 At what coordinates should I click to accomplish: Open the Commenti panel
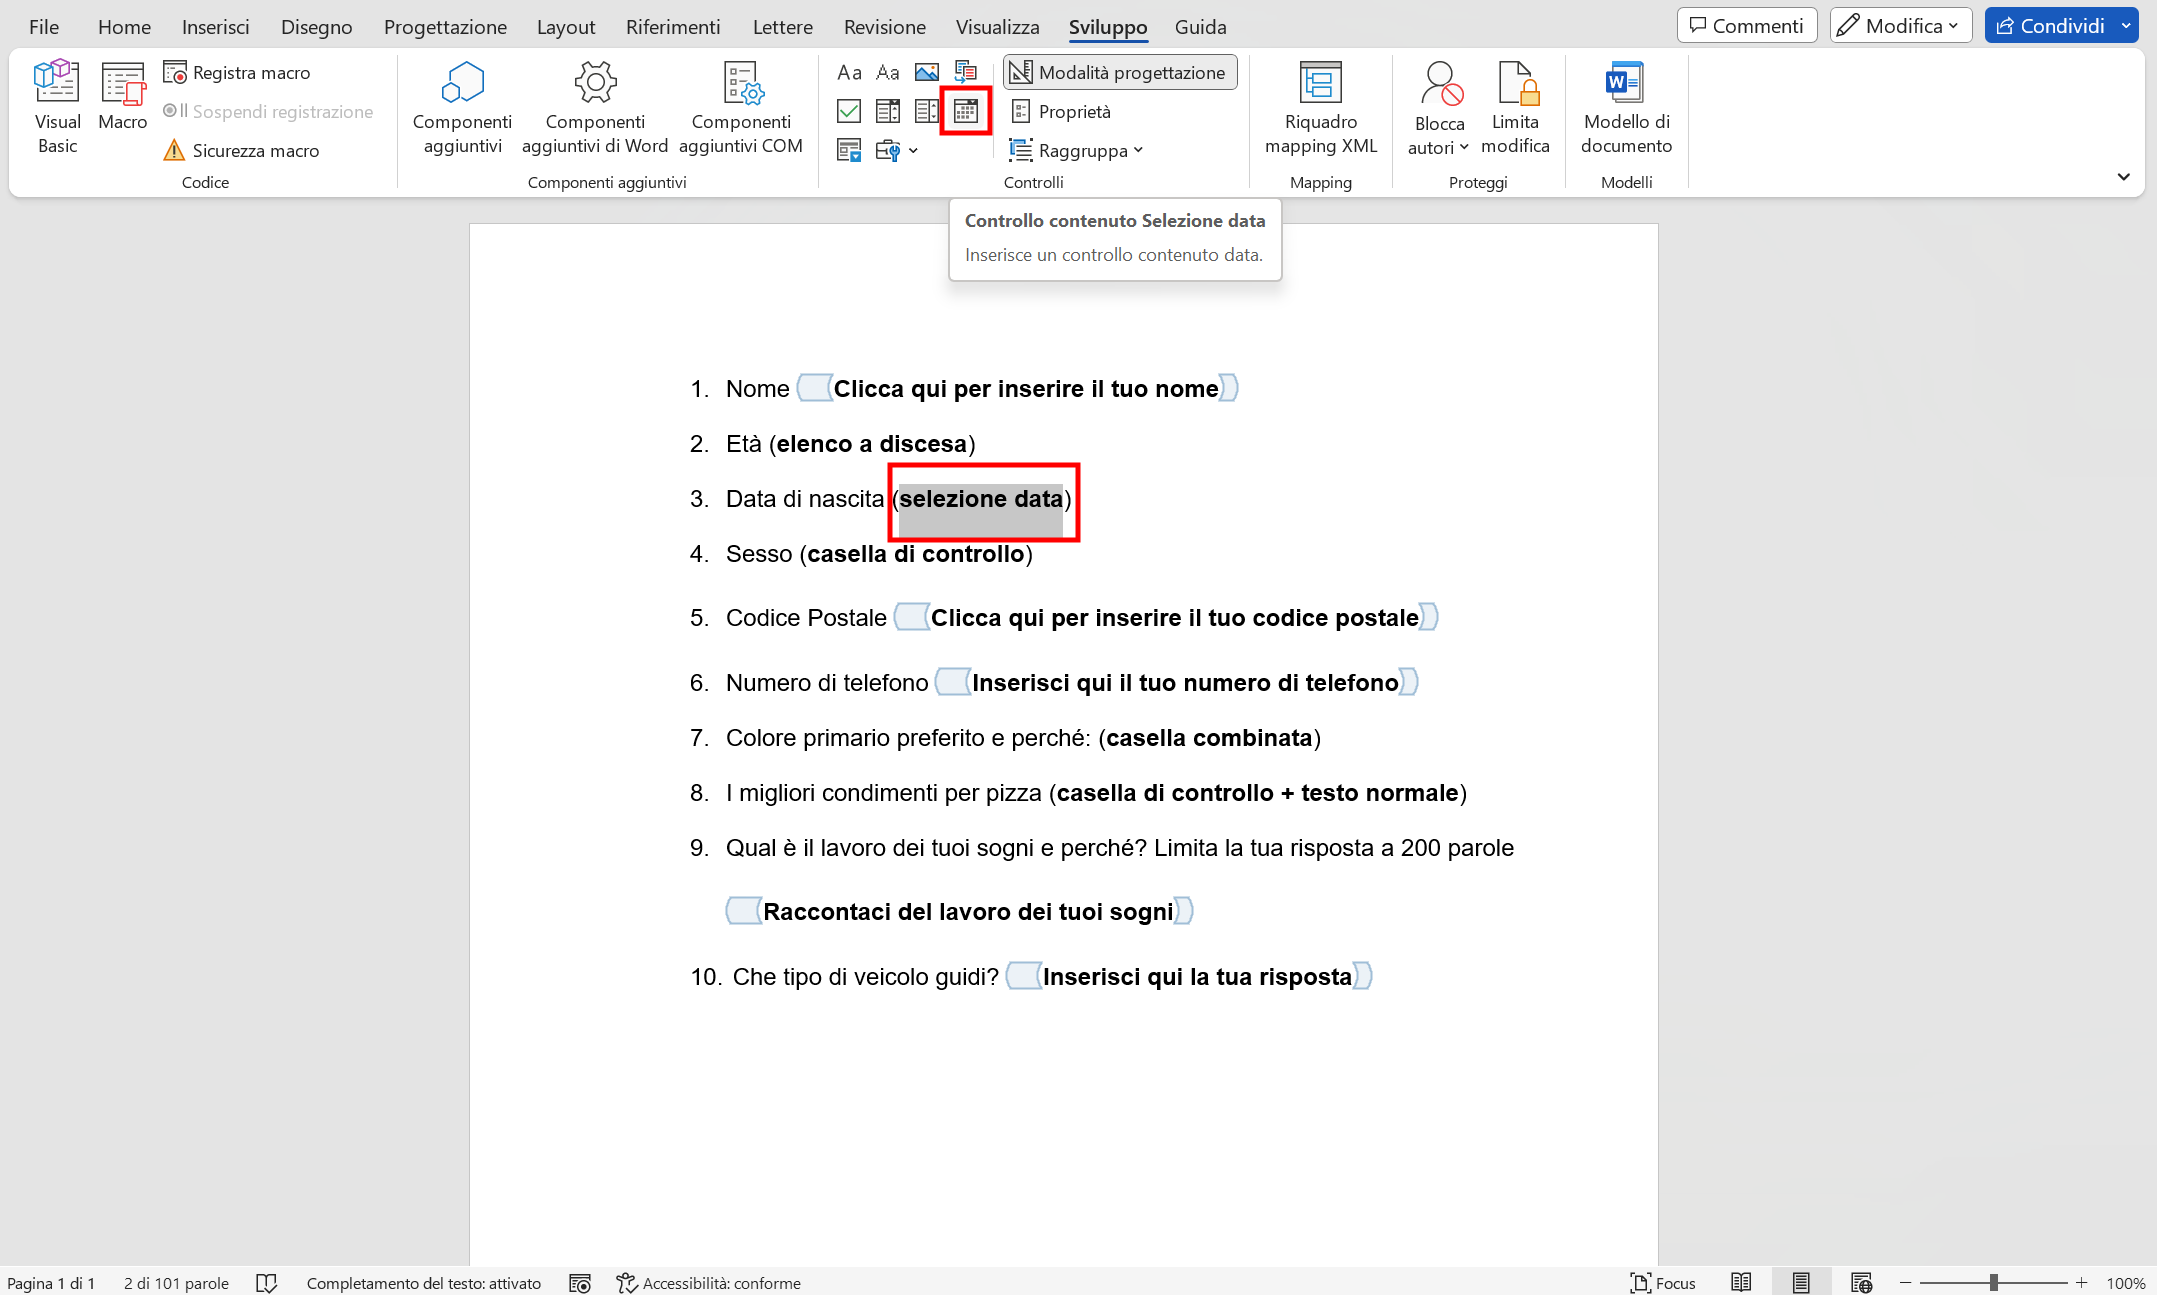[x=1746, y=24]
